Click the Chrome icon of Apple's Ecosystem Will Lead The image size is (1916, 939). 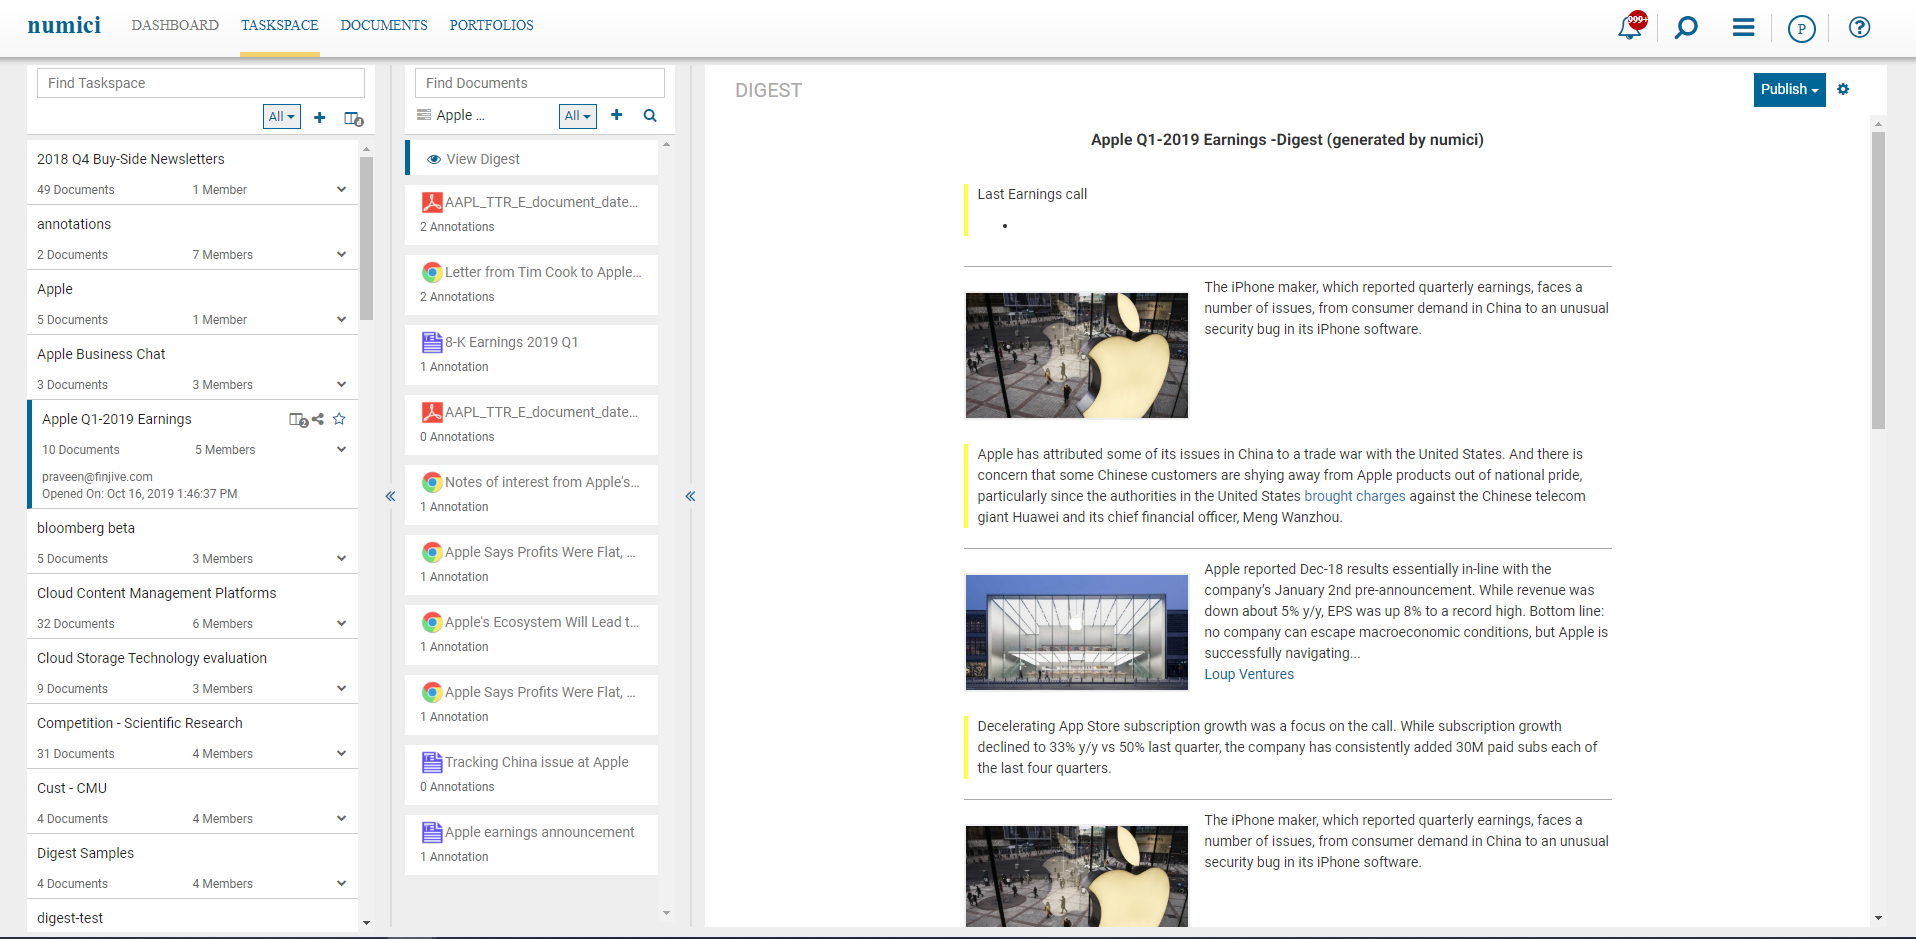pos(432,622)
